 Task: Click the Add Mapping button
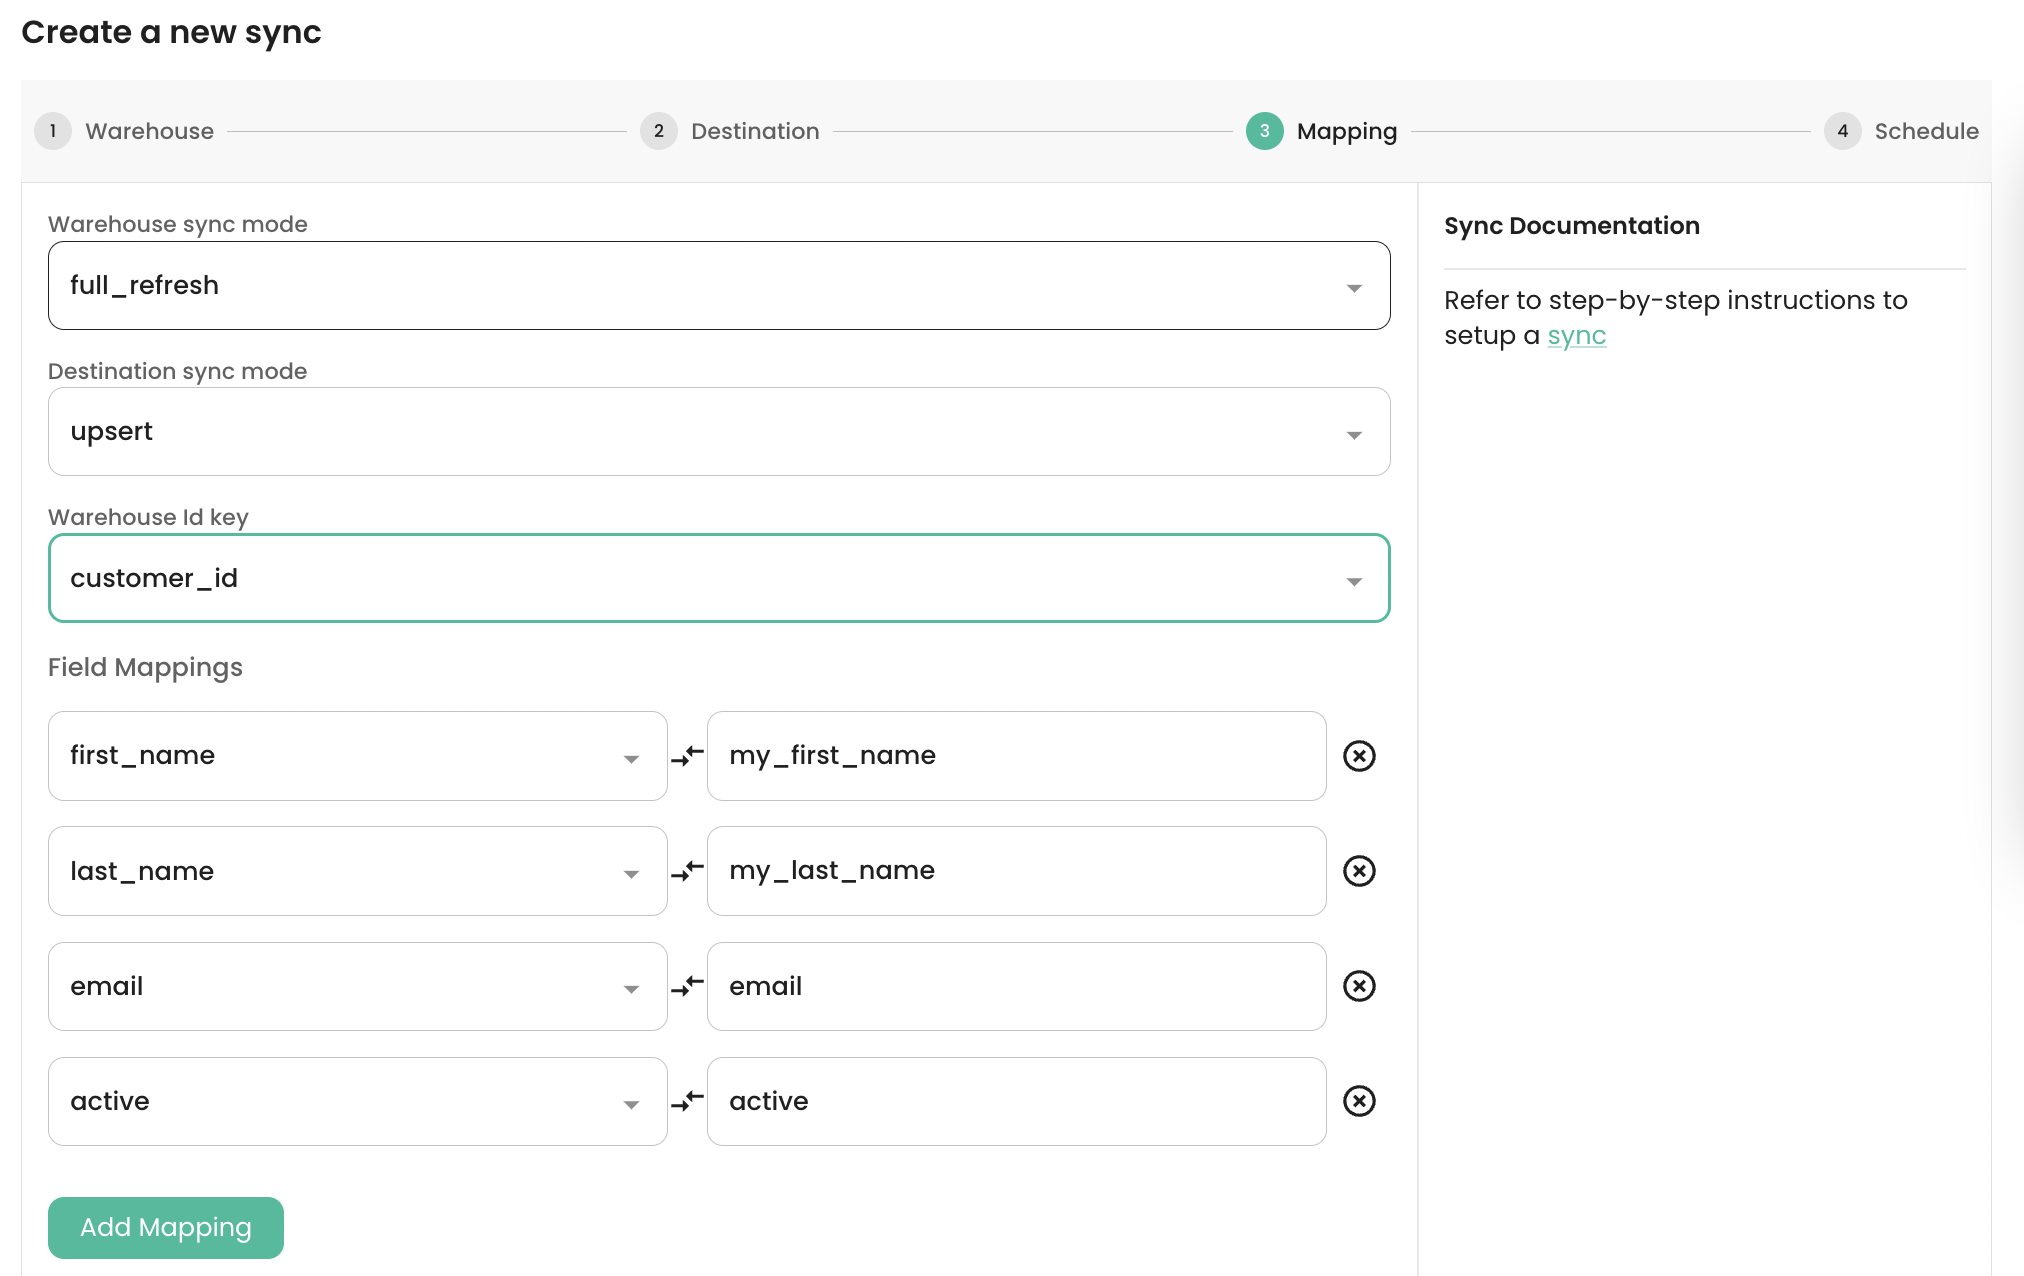pos(165,1227)
